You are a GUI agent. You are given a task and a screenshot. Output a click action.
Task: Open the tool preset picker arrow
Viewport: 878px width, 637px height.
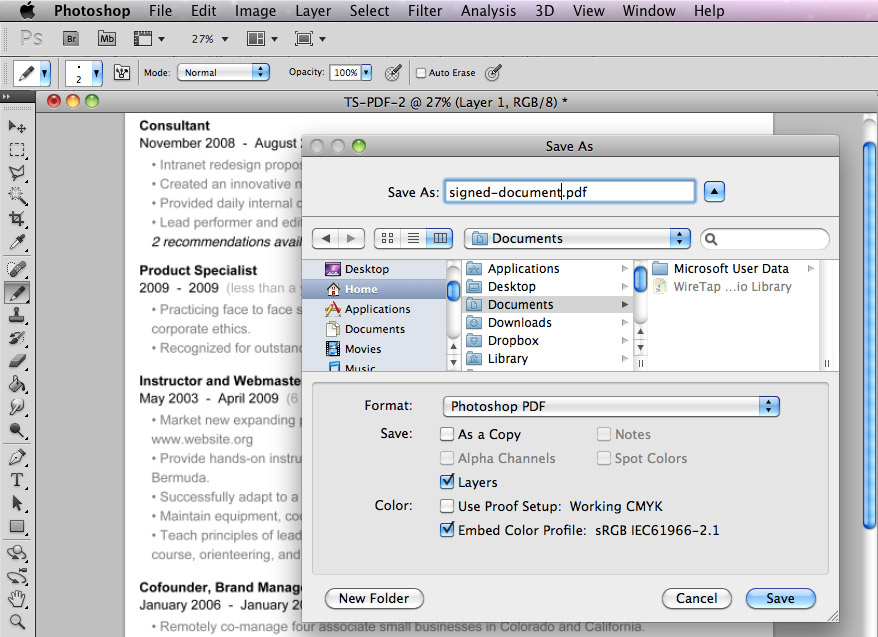[44, 73]
